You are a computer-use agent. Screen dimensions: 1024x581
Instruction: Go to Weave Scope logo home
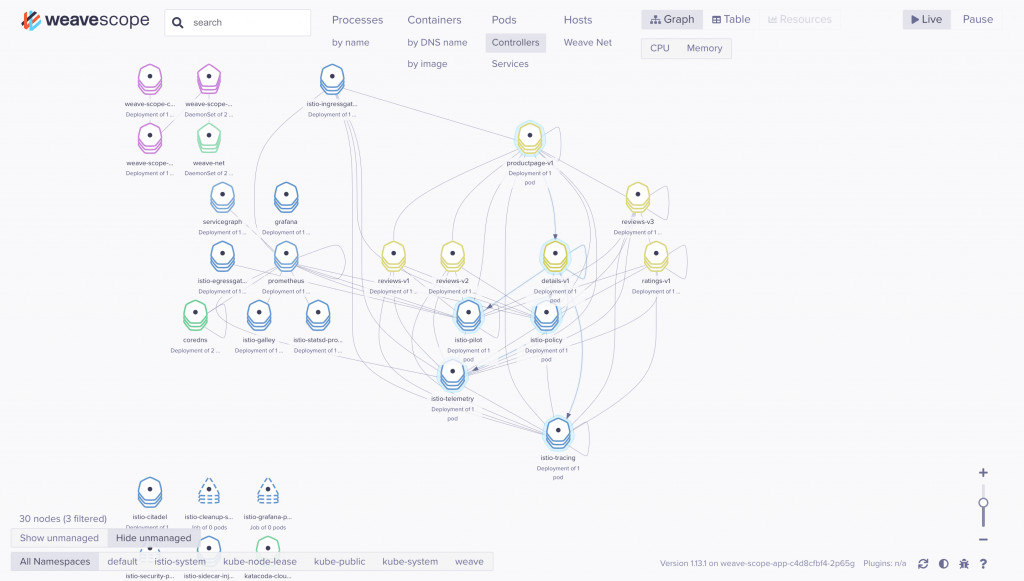[85, 20]
